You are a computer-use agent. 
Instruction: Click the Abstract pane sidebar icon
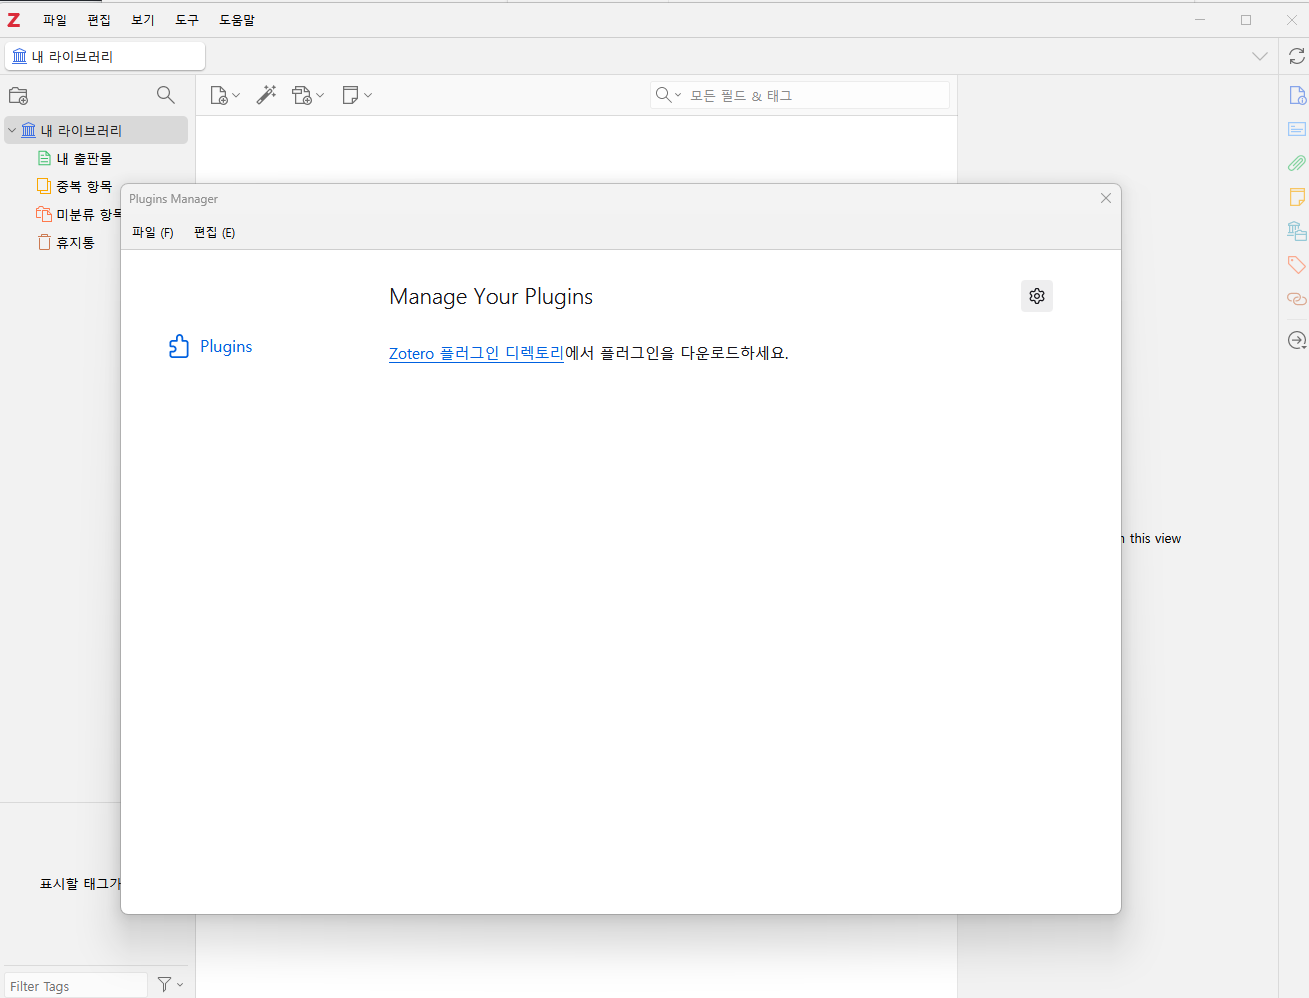1297,129
